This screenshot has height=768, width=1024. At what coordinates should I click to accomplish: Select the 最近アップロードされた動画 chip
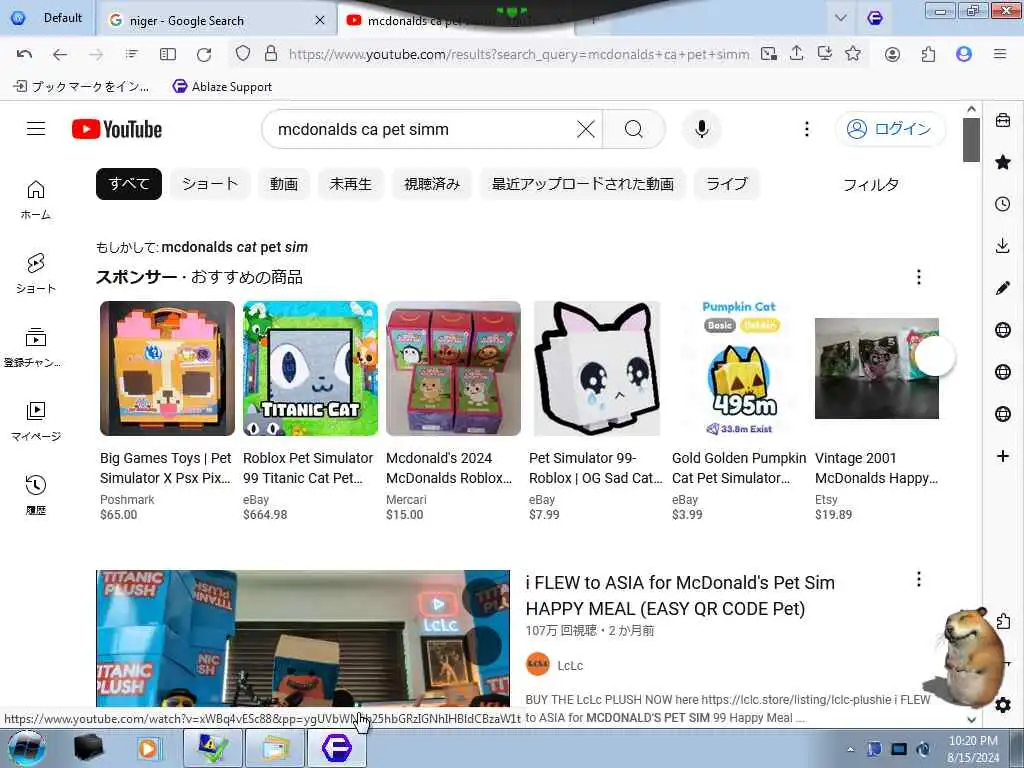(583, 184)
